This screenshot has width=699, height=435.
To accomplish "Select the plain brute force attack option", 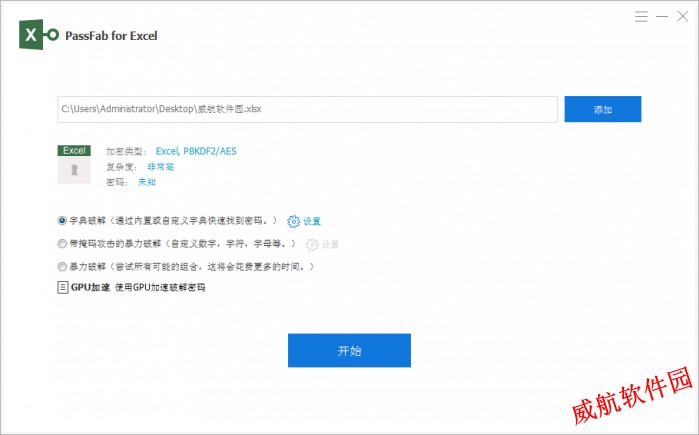I will [x=62, y=267].
